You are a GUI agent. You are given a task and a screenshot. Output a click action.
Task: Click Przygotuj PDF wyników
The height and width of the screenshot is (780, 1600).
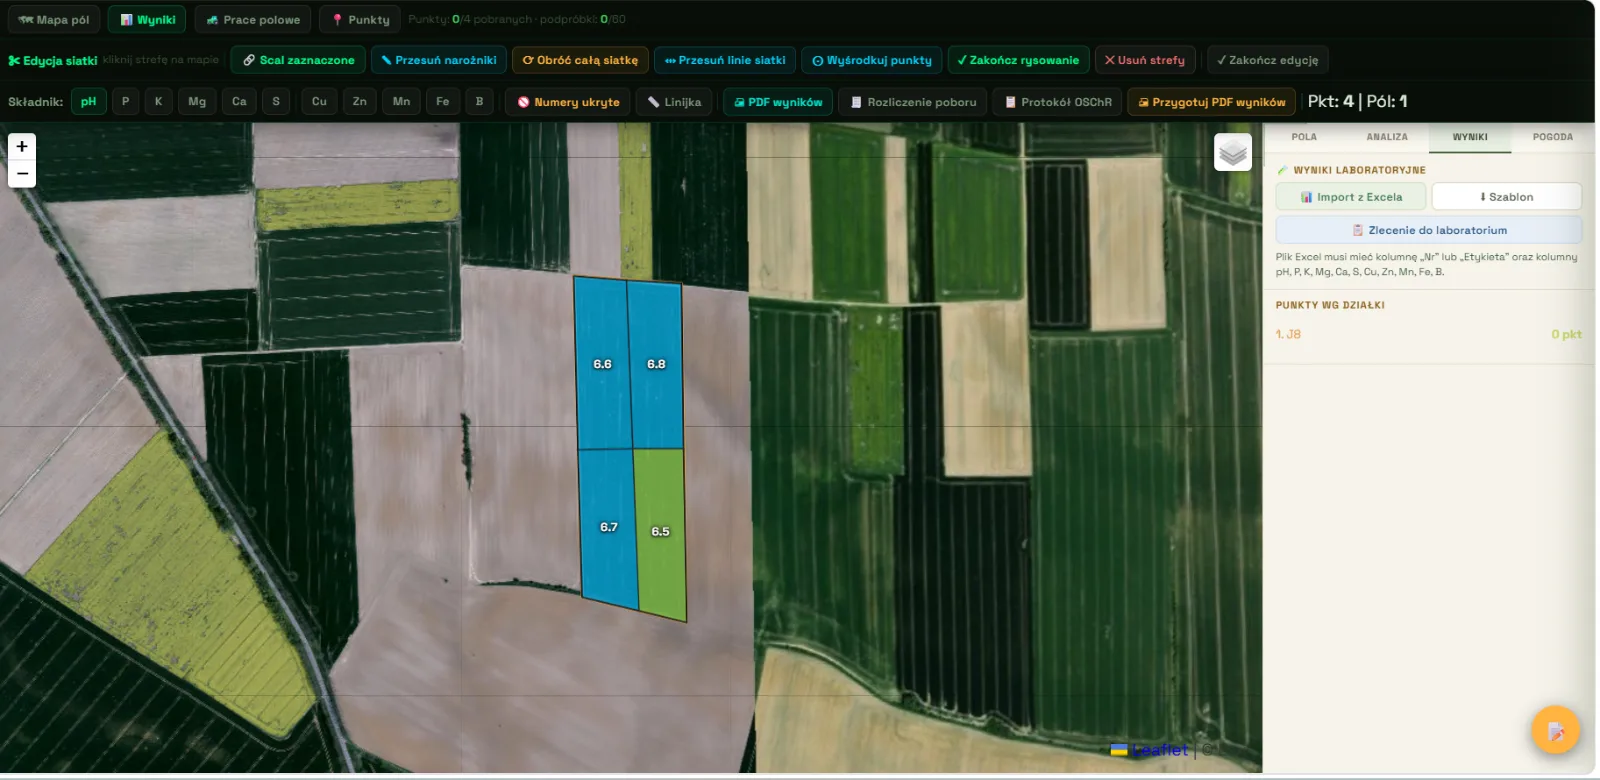point(1212,102)
